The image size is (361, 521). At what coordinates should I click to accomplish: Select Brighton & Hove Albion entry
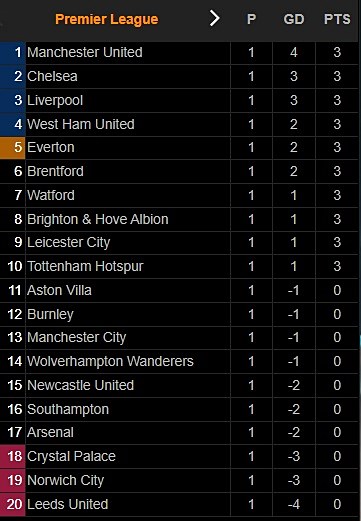(x=98, y=219)
